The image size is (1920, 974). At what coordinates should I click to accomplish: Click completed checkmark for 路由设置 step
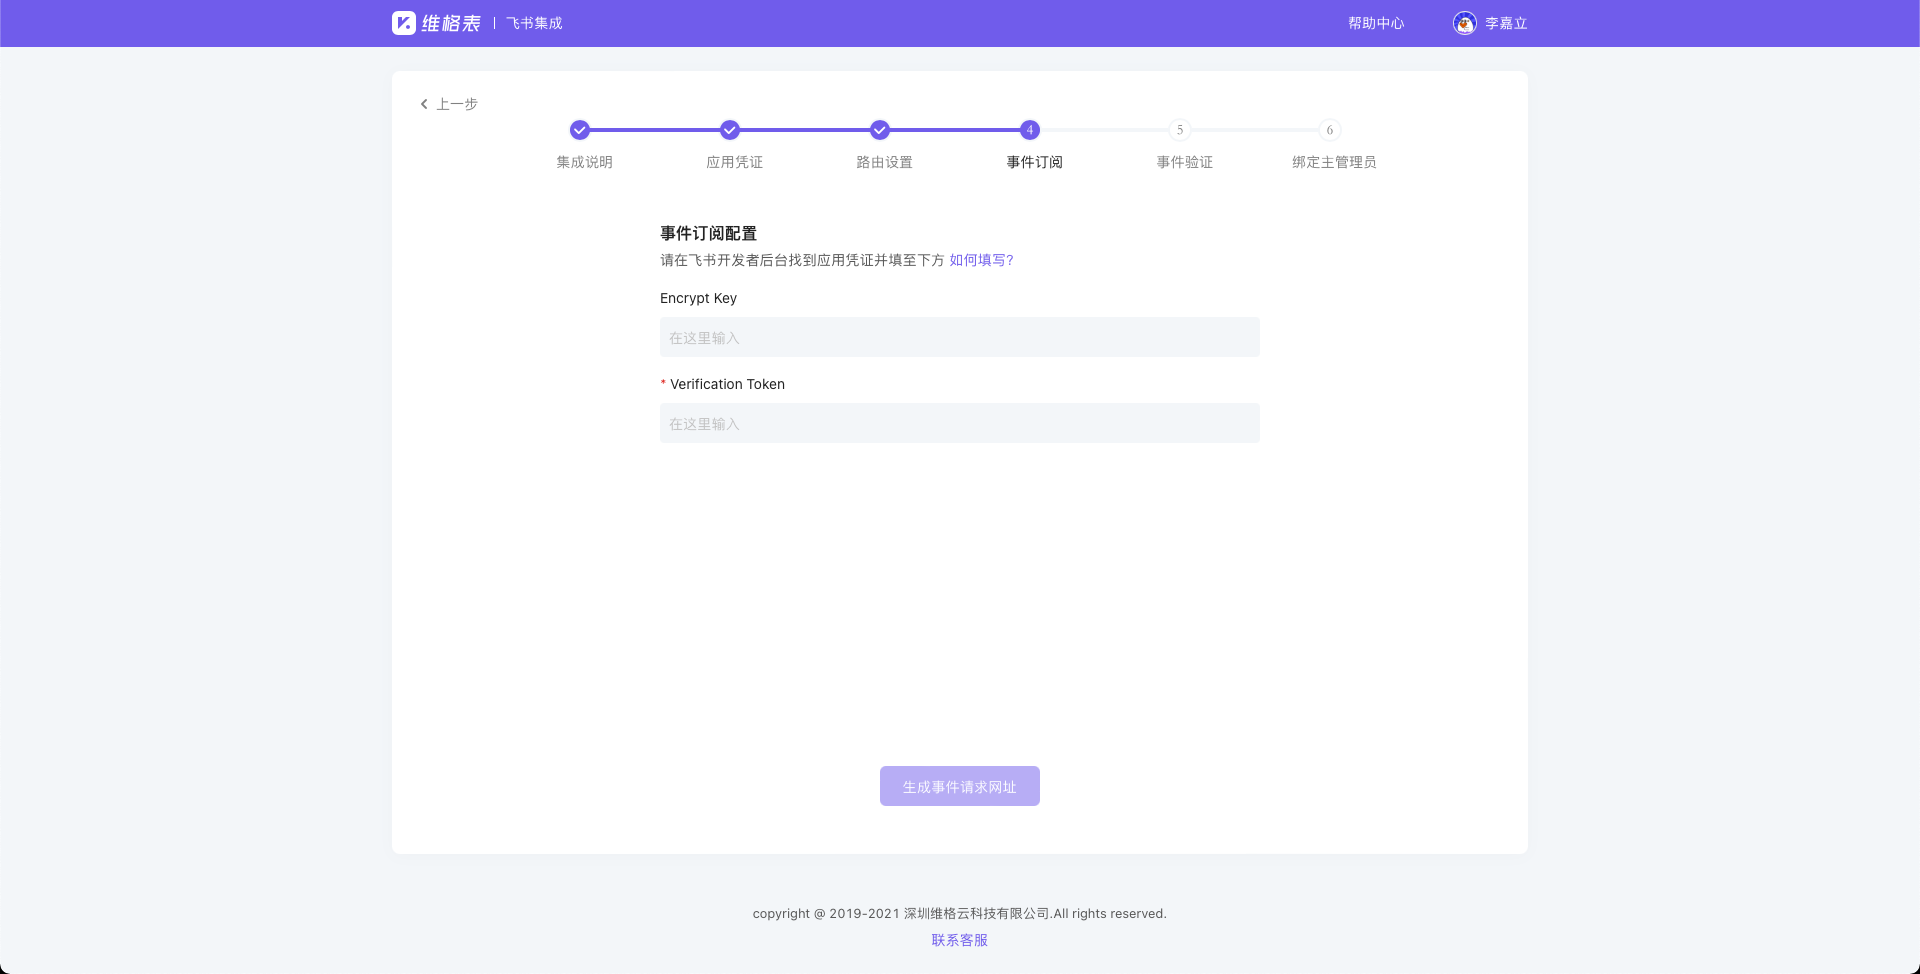click(x=880, y=130)
